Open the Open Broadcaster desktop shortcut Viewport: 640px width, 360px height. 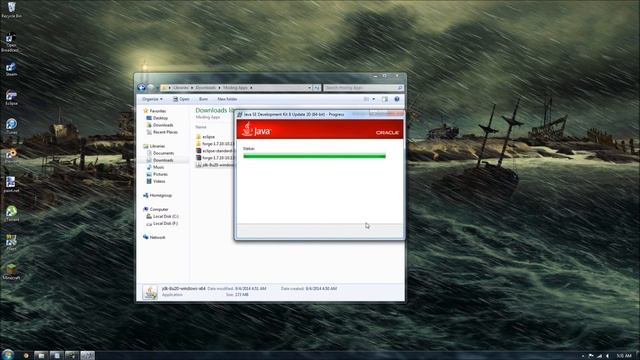(11, 42)
